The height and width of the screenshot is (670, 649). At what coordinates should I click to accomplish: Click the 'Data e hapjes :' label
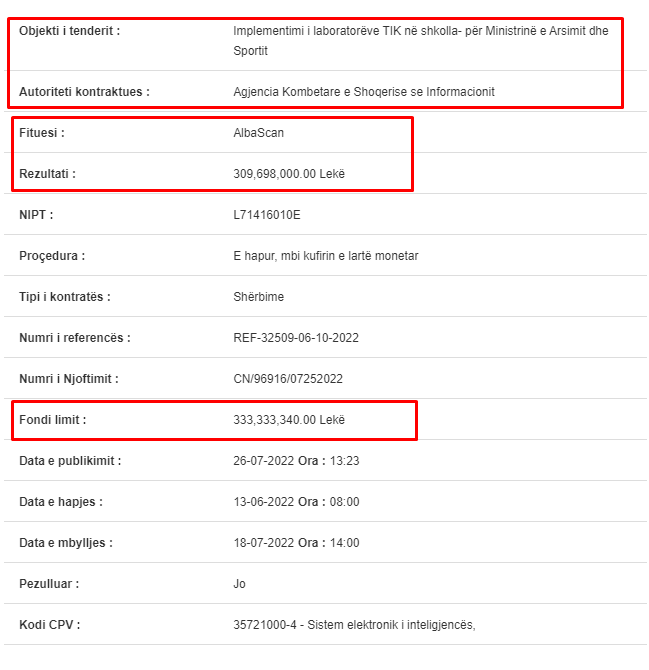pos(61,502)
